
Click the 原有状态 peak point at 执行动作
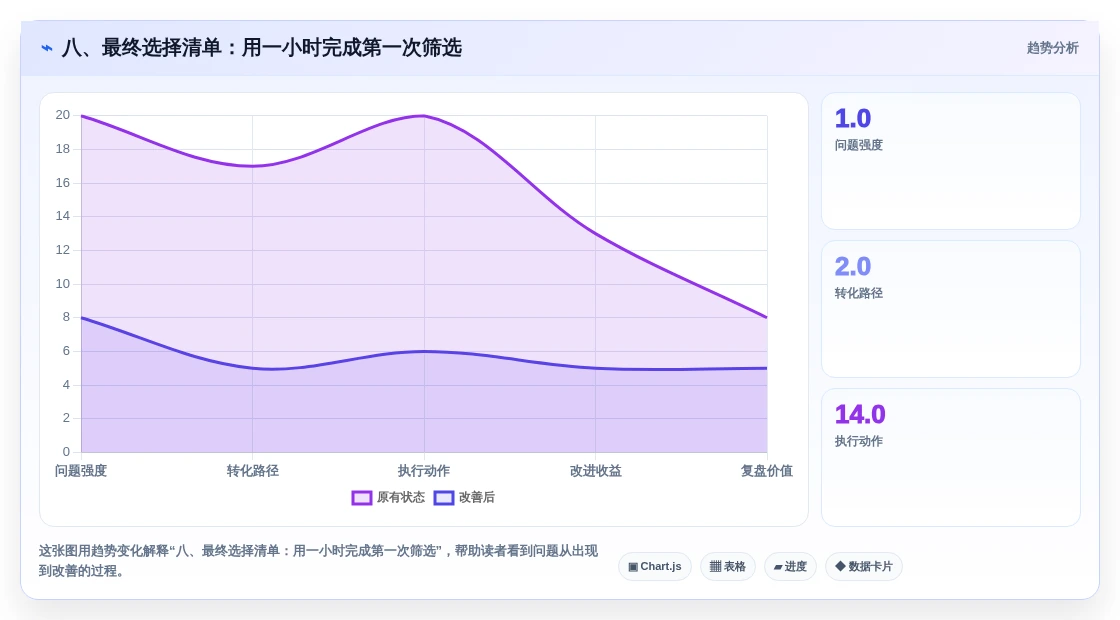click(424, 116)
